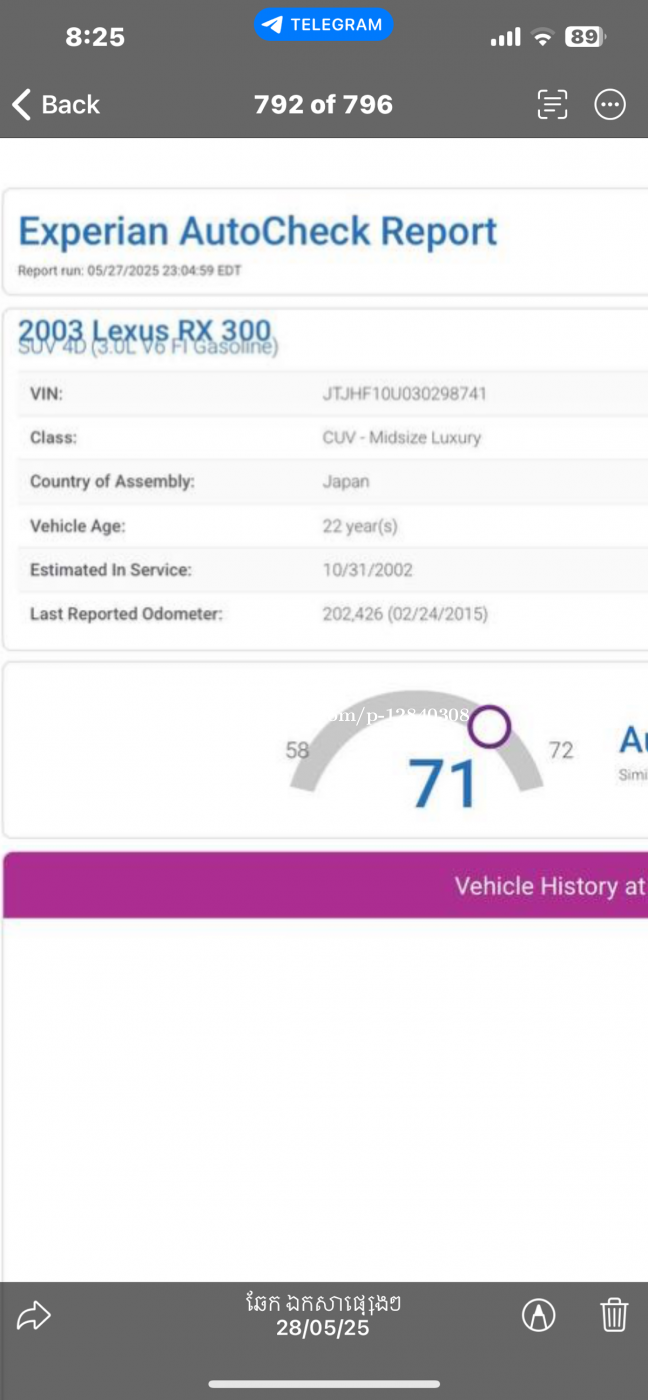Image resolution: width=648 pixels, height=1400 pixels.
Task: Delete with the trash icon
Action: pos(614,1315)
